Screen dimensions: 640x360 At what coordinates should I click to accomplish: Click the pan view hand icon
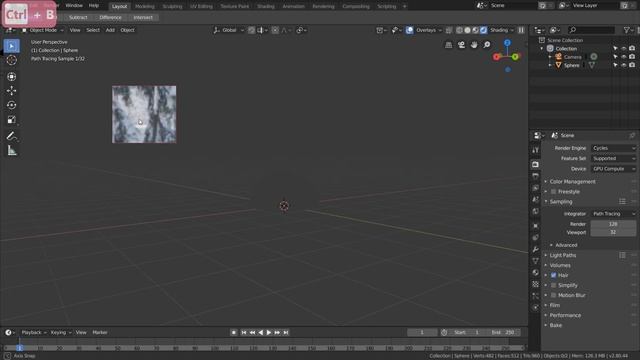tap(474, 45)
